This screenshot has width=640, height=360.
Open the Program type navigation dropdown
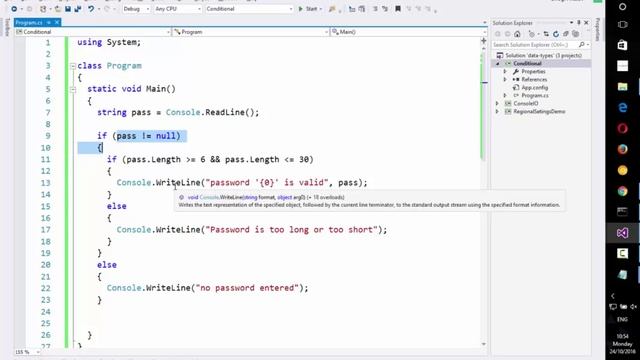pyautogui.click(x=250, y=32)
